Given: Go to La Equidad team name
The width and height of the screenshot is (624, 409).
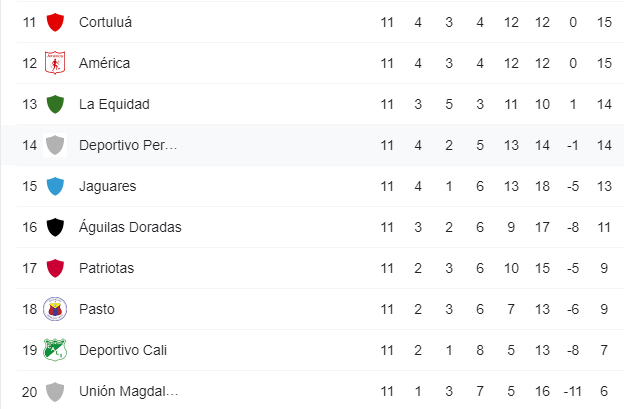Looking at the screenshot, I should 114,104.
